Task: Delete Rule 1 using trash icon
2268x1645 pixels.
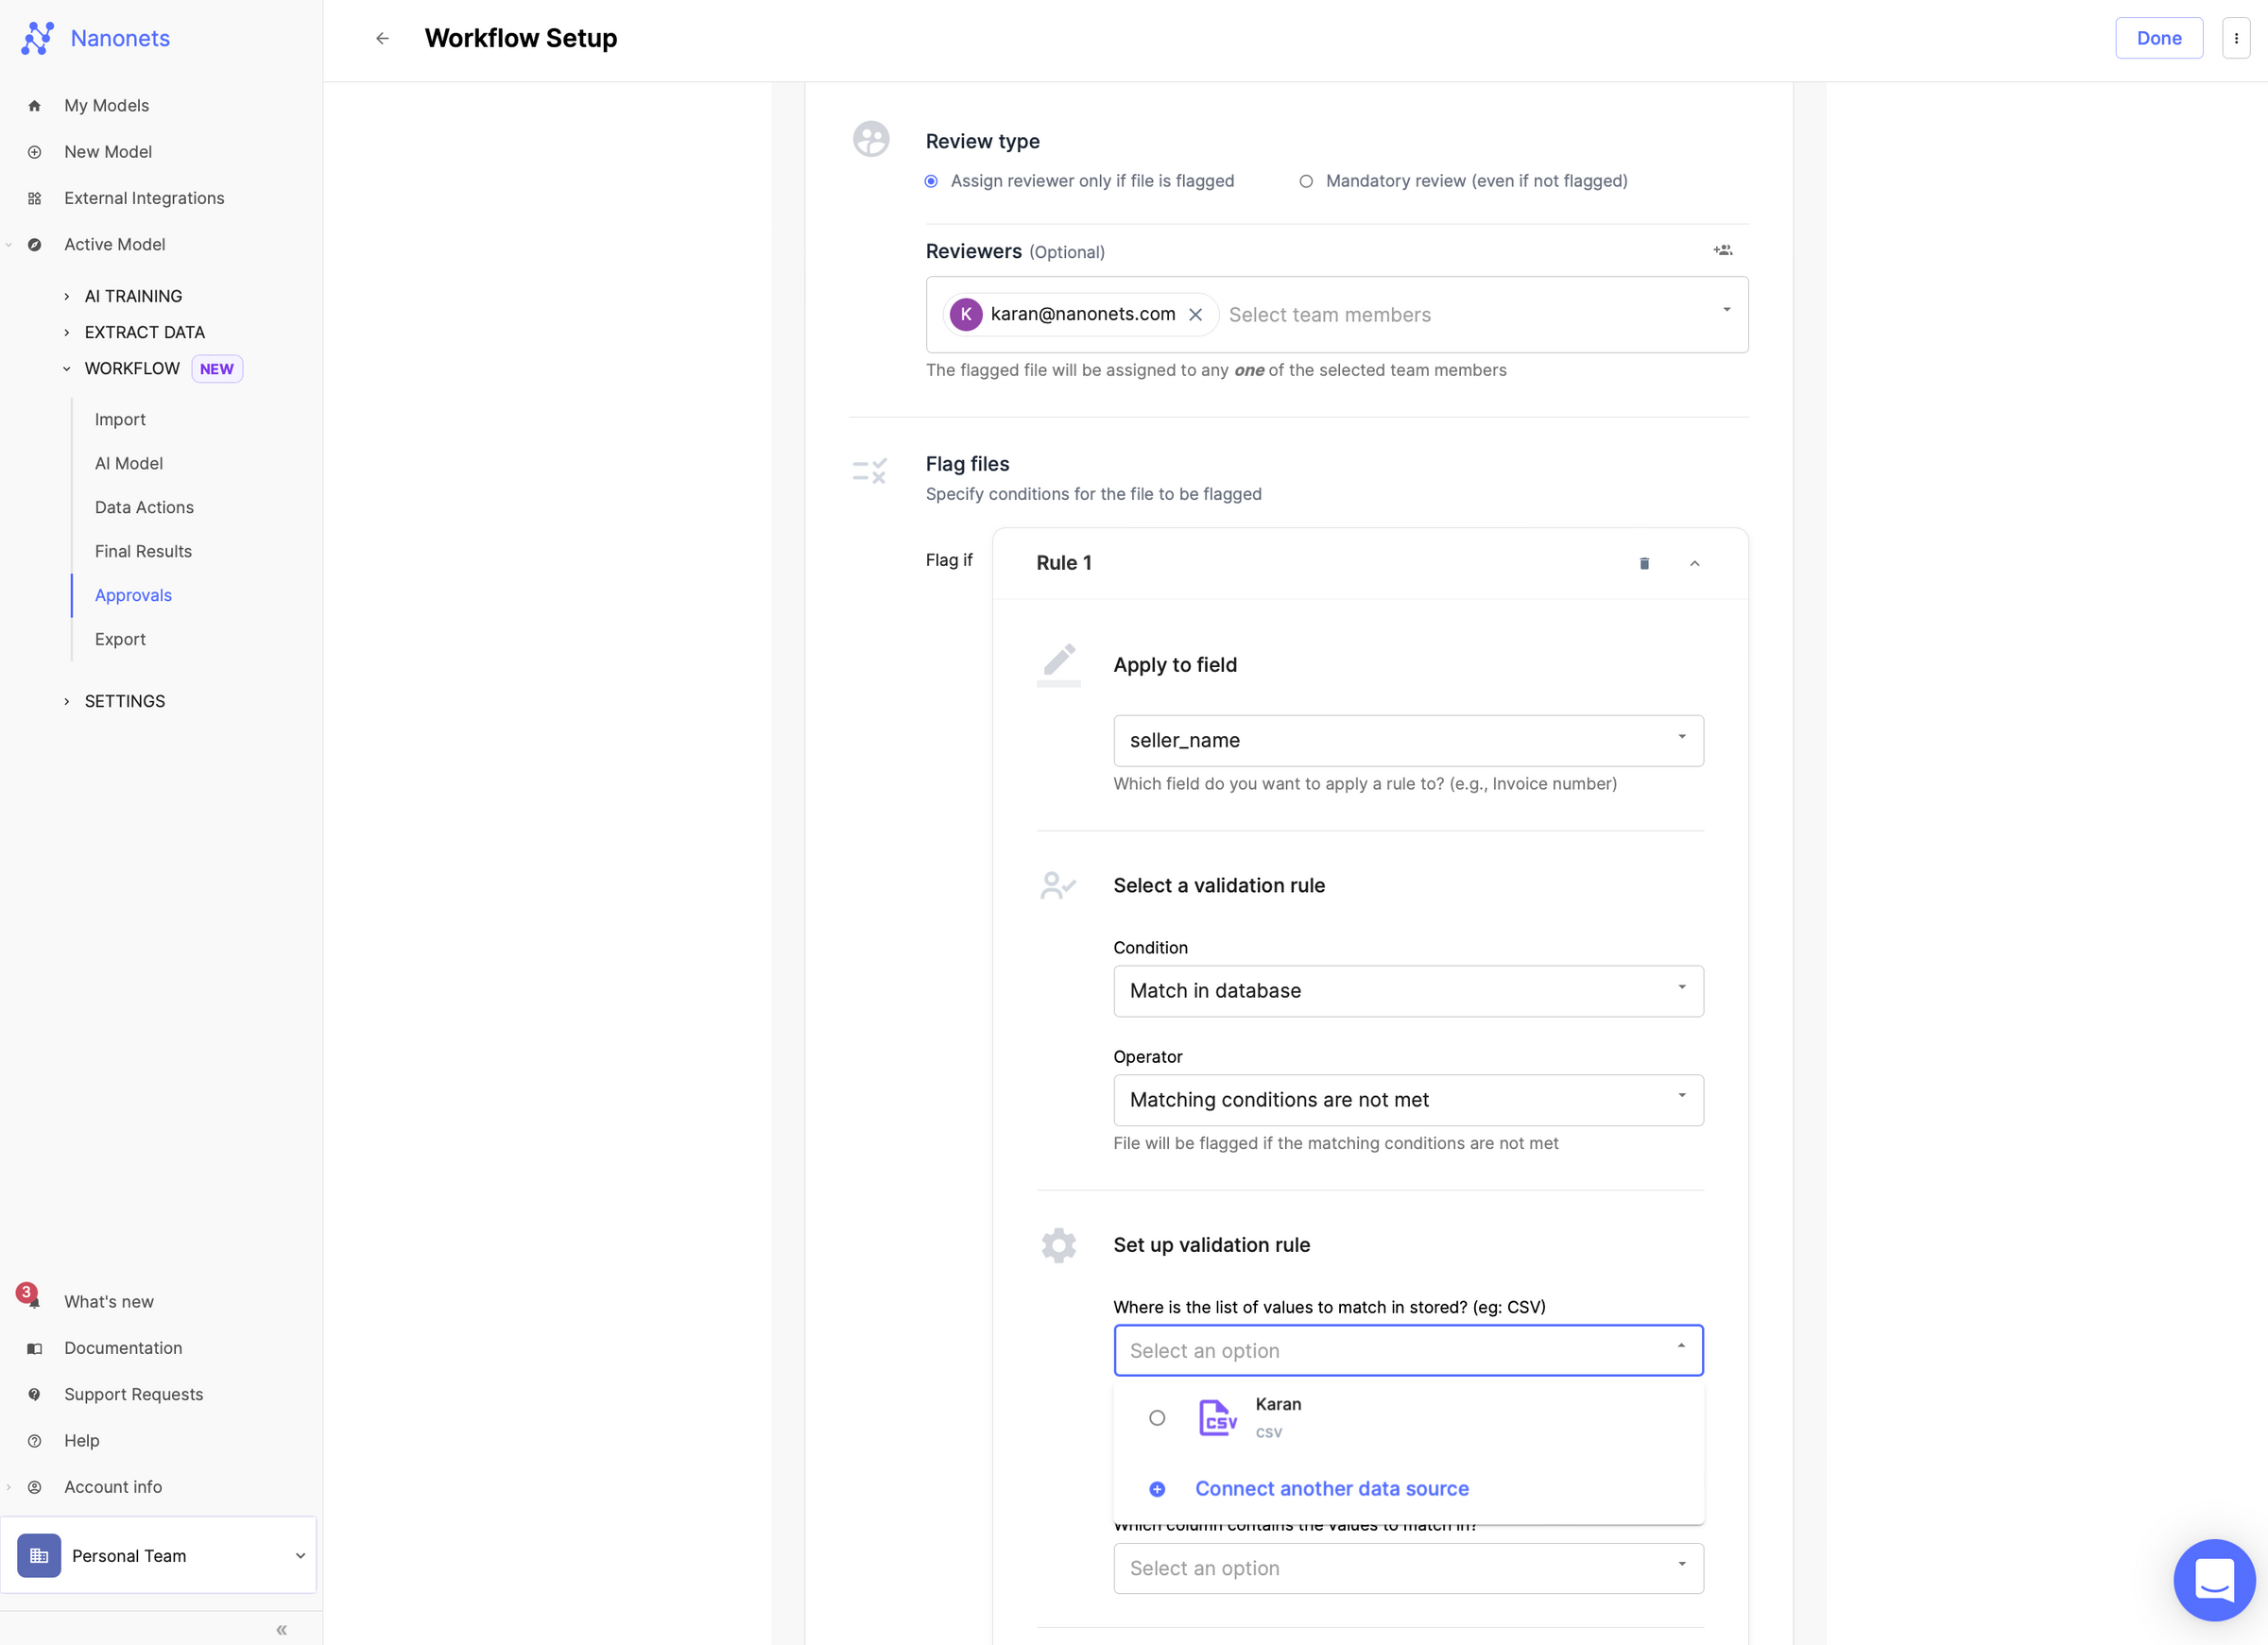Action: point(1644,563)
